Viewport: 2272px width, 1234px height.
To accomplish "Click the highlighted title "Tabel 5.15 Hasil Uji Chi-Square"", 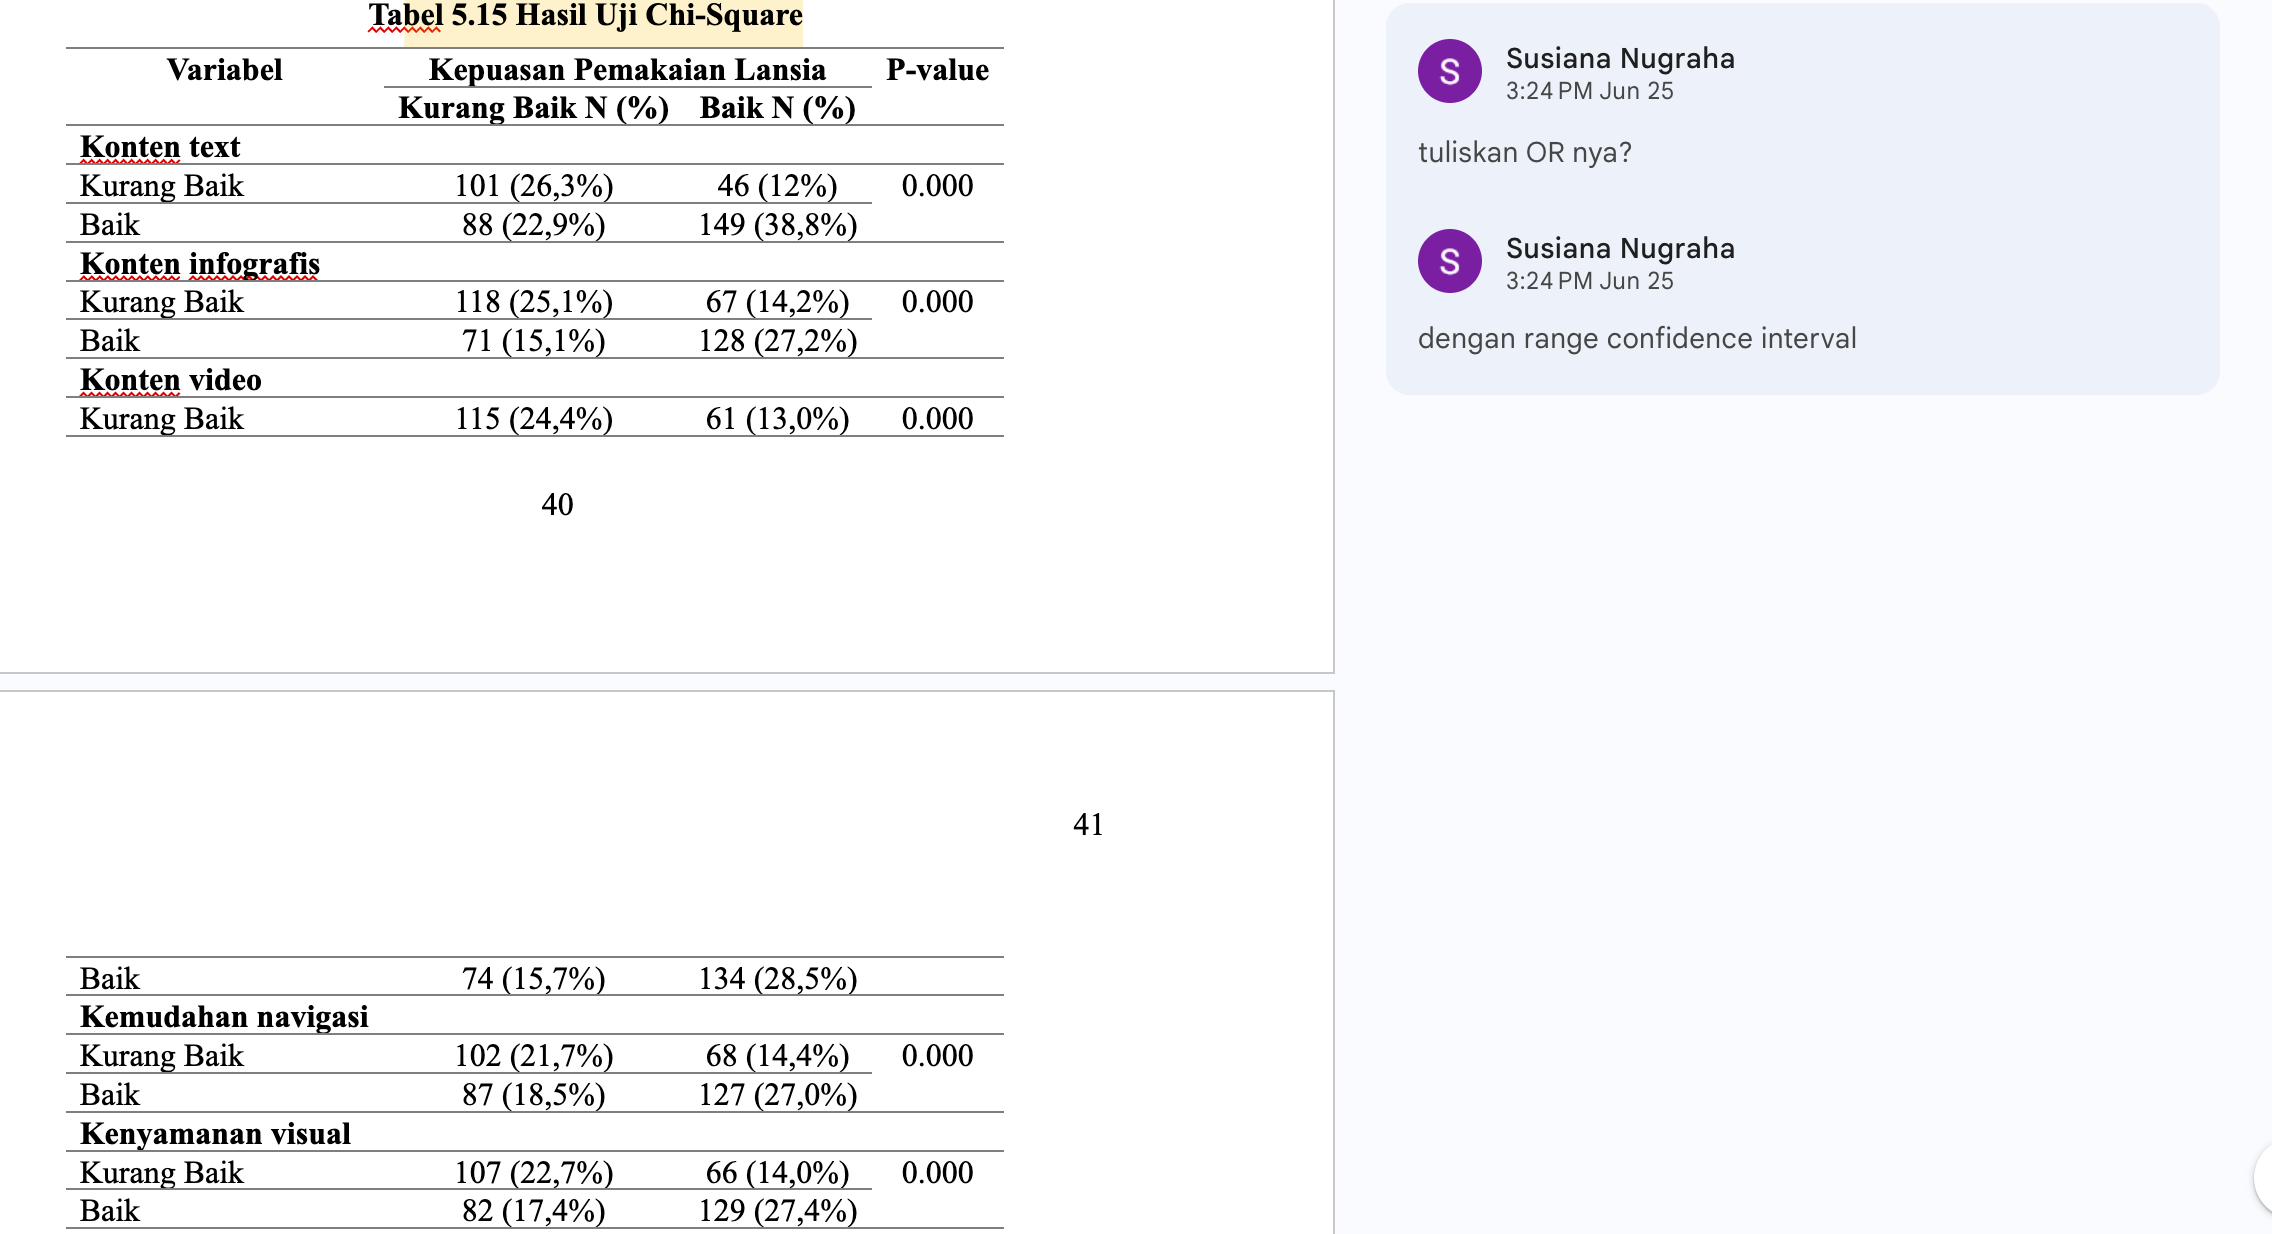I will click(585, 16).
